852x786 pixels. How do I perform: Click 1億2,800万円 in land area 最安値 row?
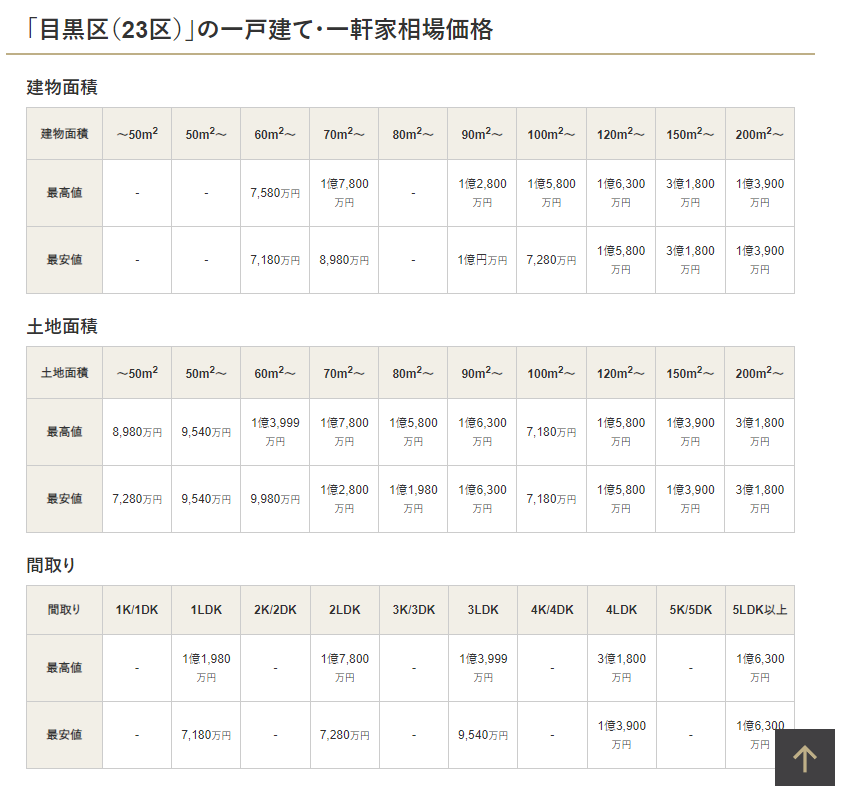(x=344, y=499)
